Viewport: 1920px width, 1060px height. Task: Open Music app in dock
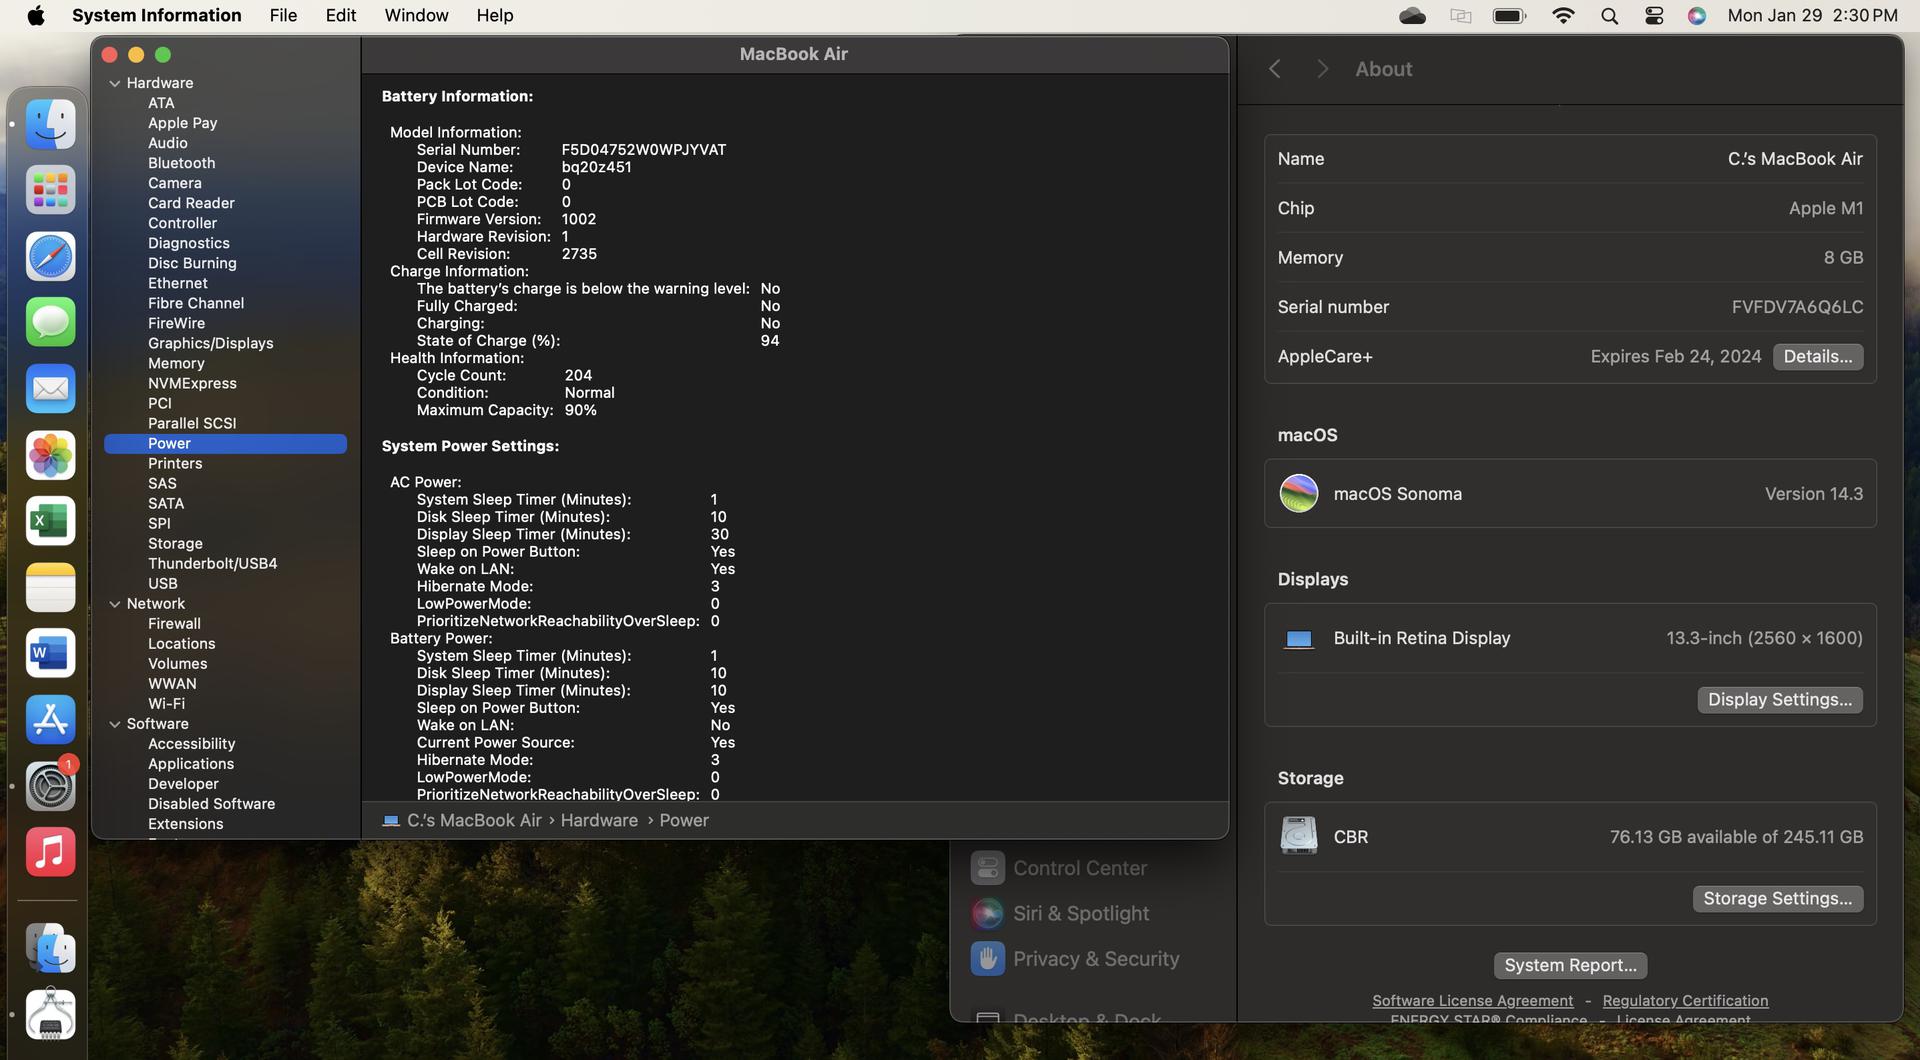[50, 852]
